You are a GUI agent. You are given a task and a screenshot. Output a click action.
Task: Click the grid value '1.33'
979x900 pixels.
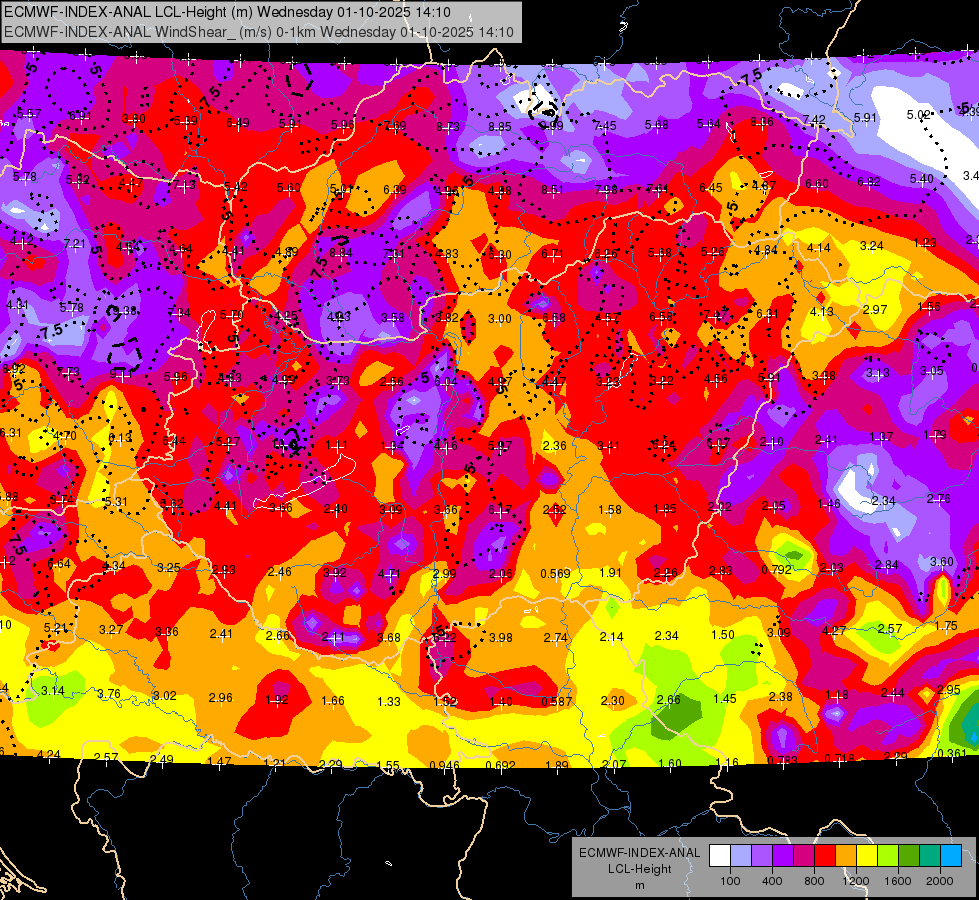(389, 701)
